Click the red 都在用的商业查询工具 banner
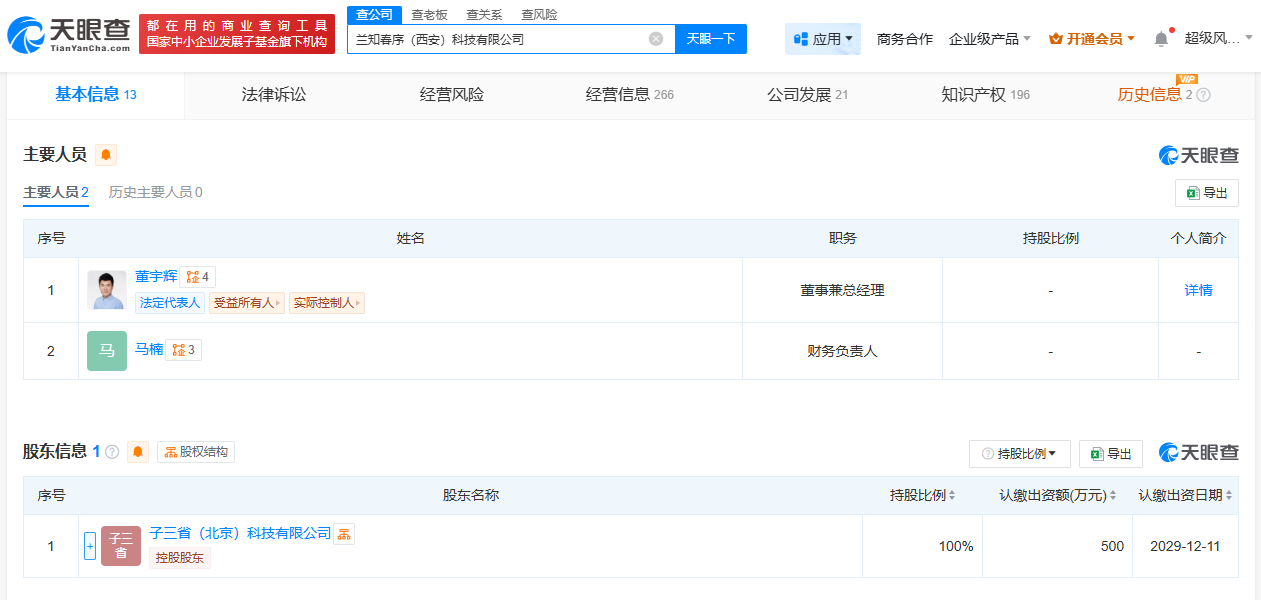The height and width of the screenshot is (600, 1261). (x=236, y=34)
